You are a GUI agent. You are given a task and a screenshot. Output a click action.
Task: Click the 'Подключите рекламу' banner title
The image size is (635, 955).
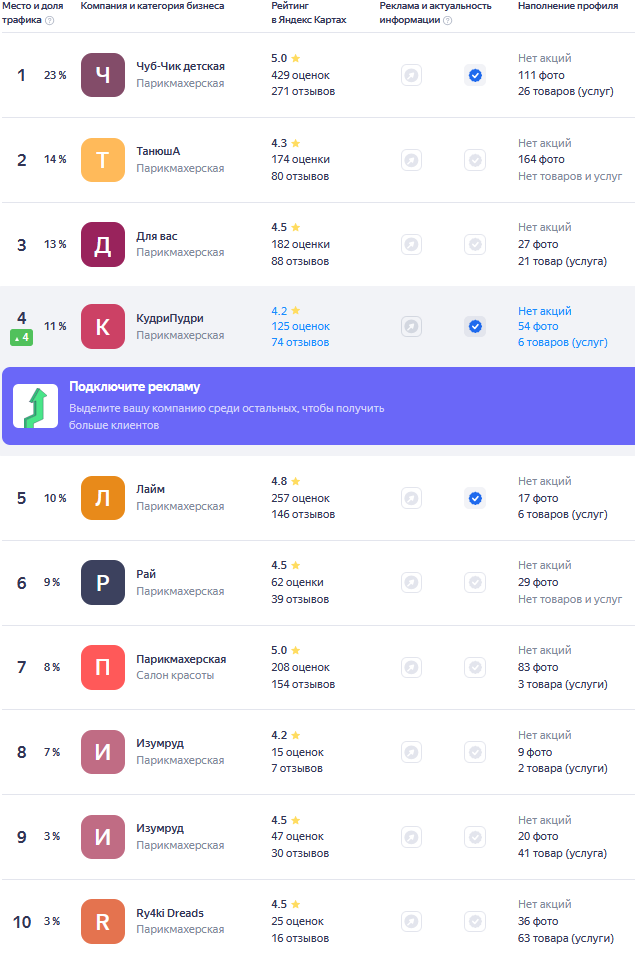pos(135,387)
